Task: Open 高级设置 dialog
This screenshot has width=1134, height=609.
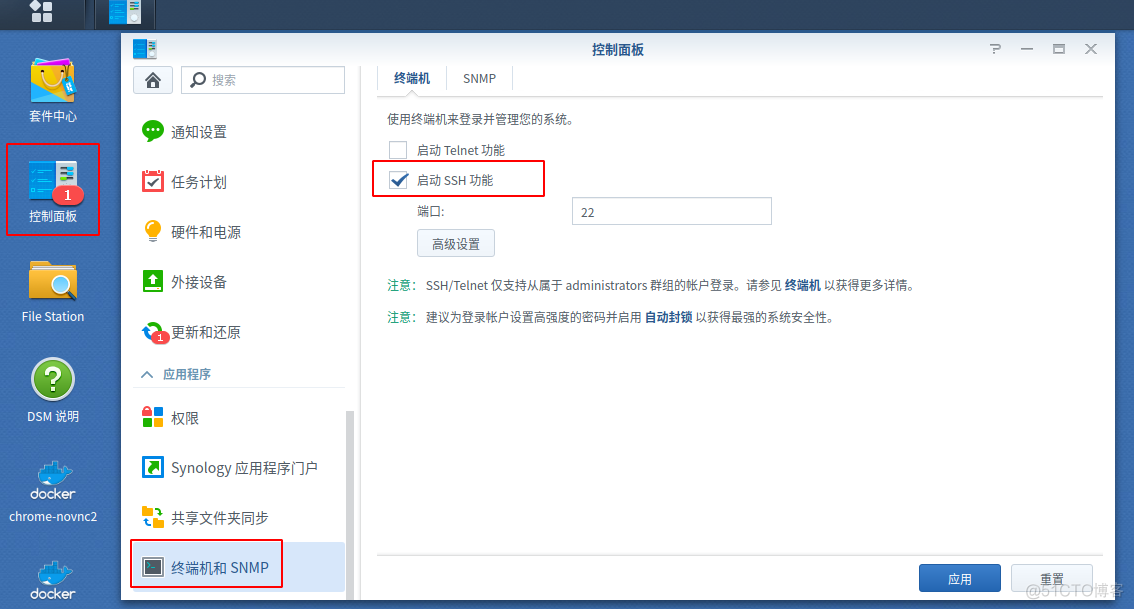Action: point(456,243)
